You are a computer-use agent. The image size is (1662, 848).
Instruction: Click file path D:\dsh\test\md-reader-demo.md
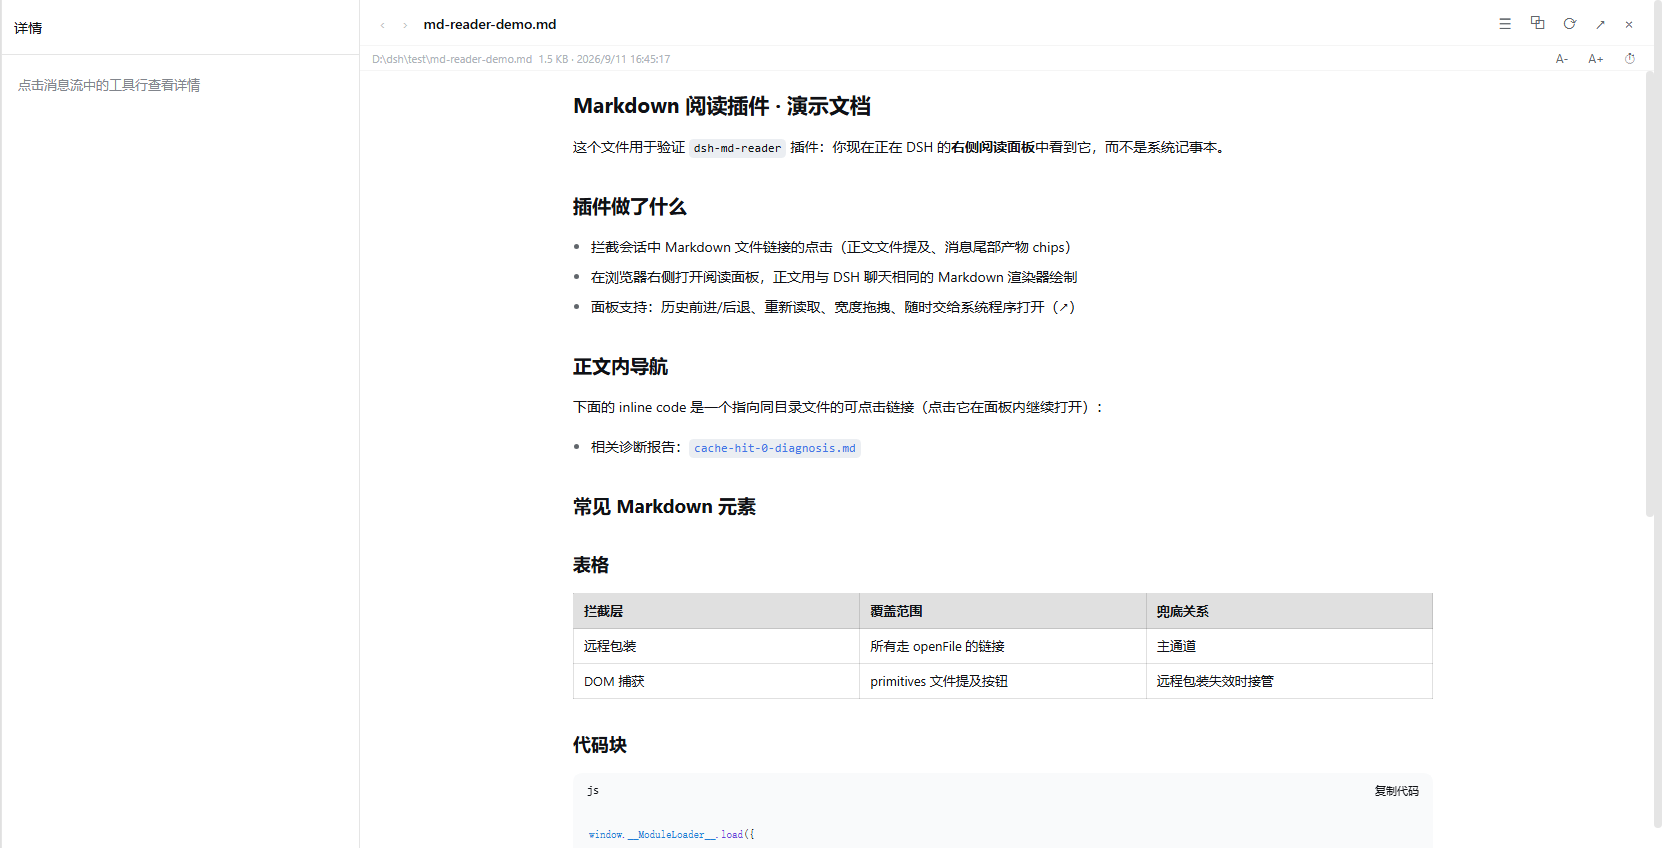[452, 59]
